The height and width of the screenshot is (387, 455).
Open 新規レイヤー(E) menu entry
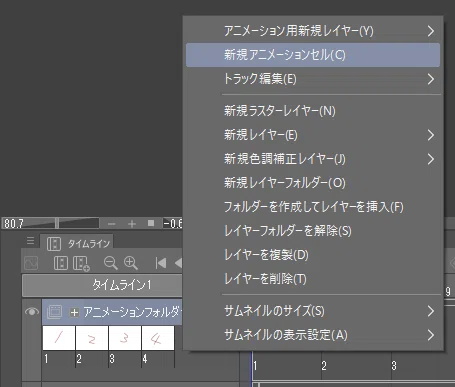[x=313, y=135]
